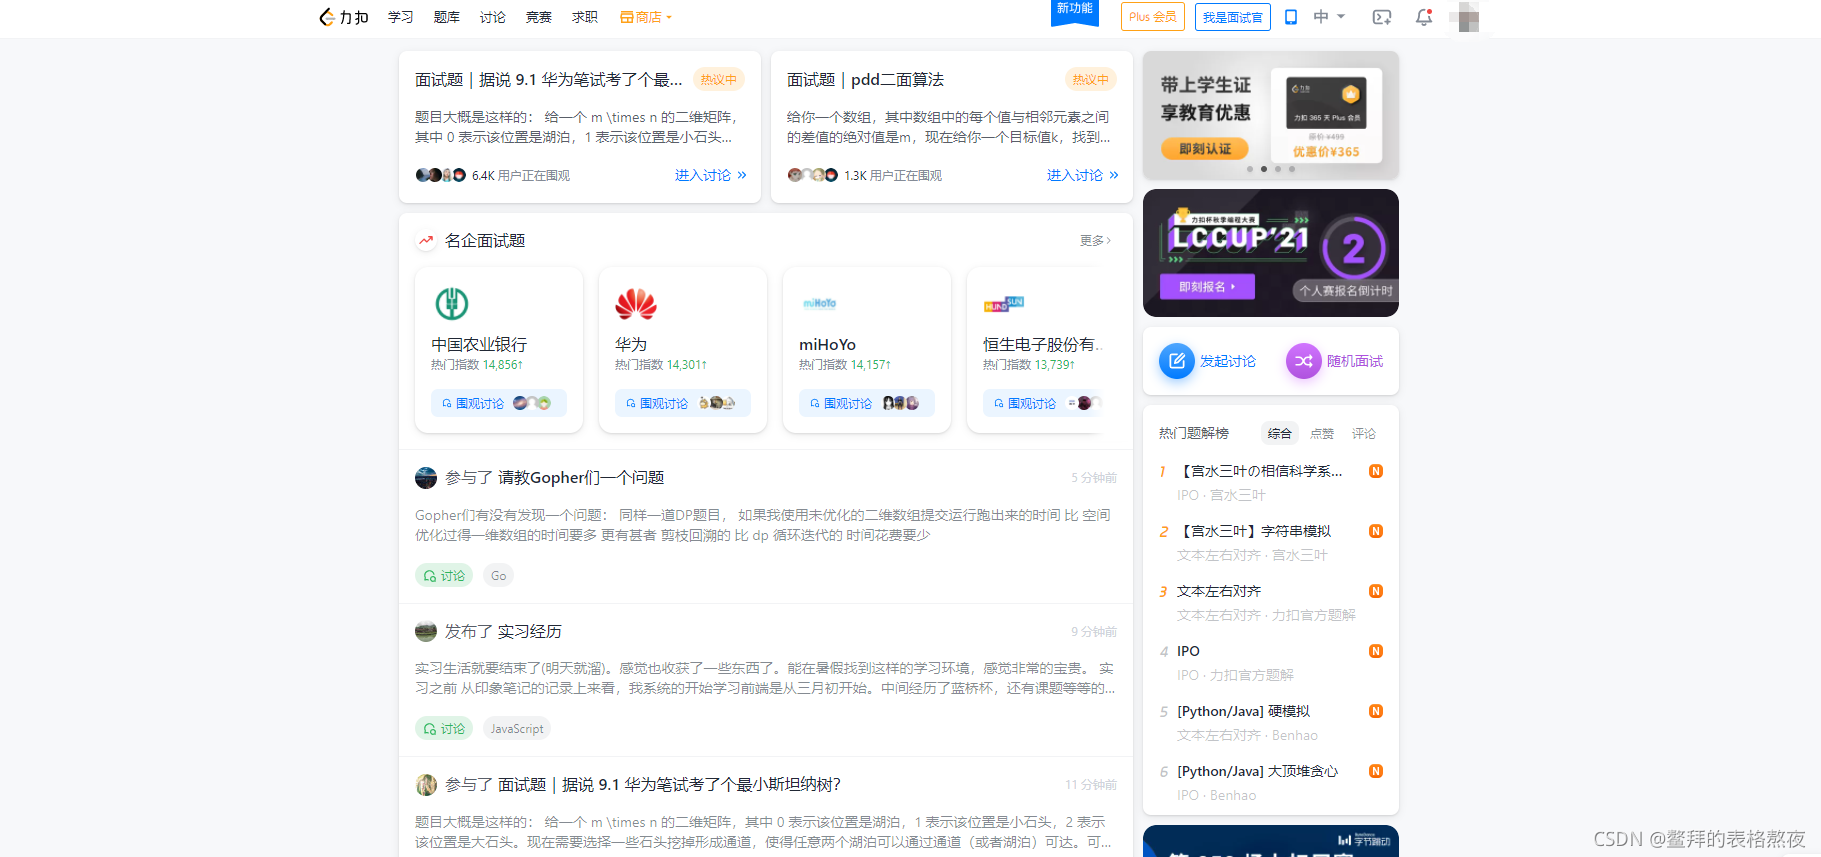Click the 恒生电子 logo icon
This screenshot has width=1821, height=857.
pyautogui.click(x=1004, y=304)
